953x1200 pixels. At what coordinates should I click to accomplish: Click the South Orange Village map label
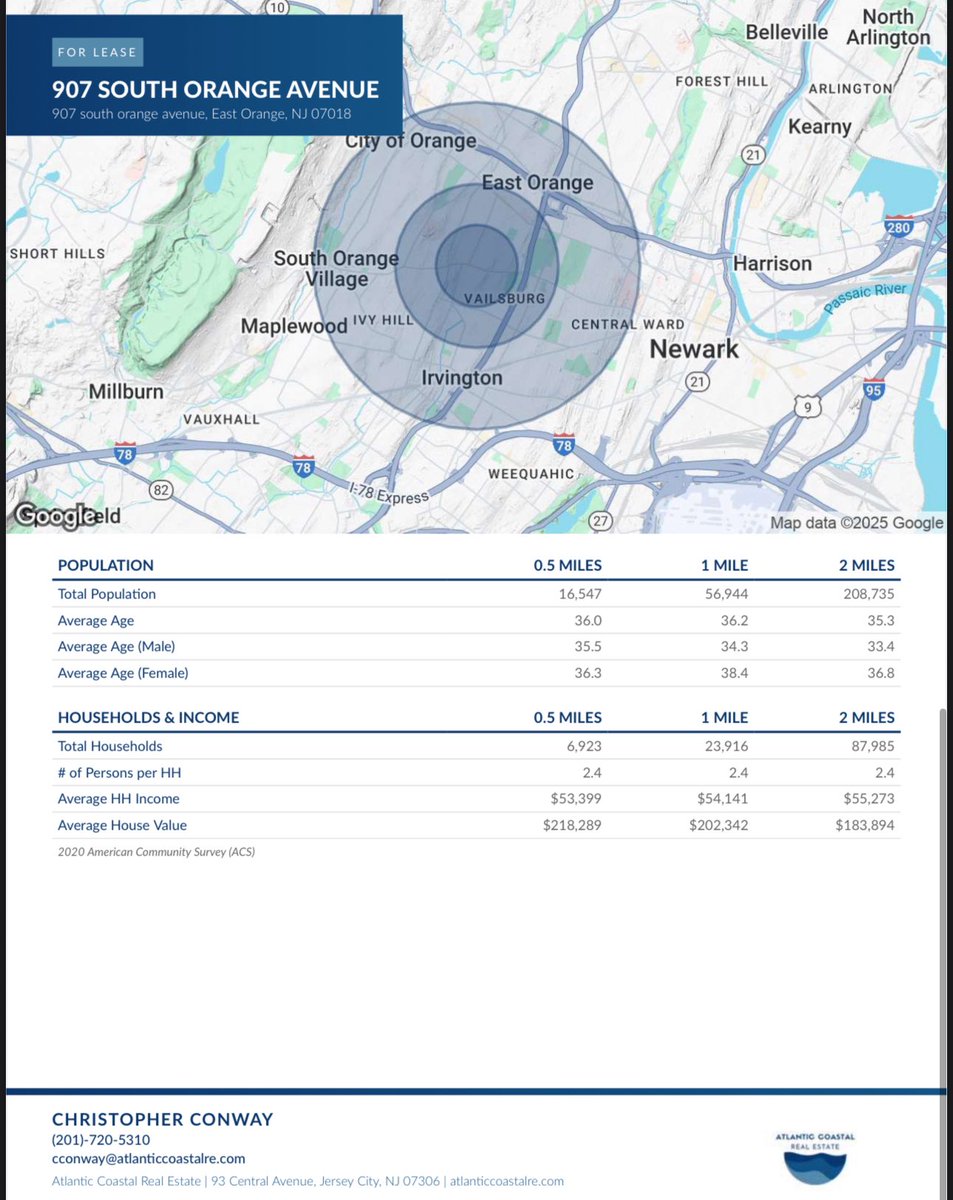(x=336, y=268)
